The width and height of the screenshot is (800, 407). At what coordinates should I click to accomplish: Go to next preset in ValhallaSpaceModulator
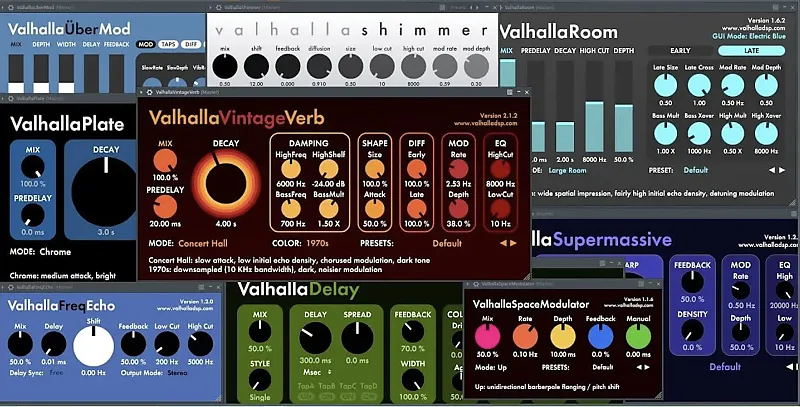coord(647,367)
